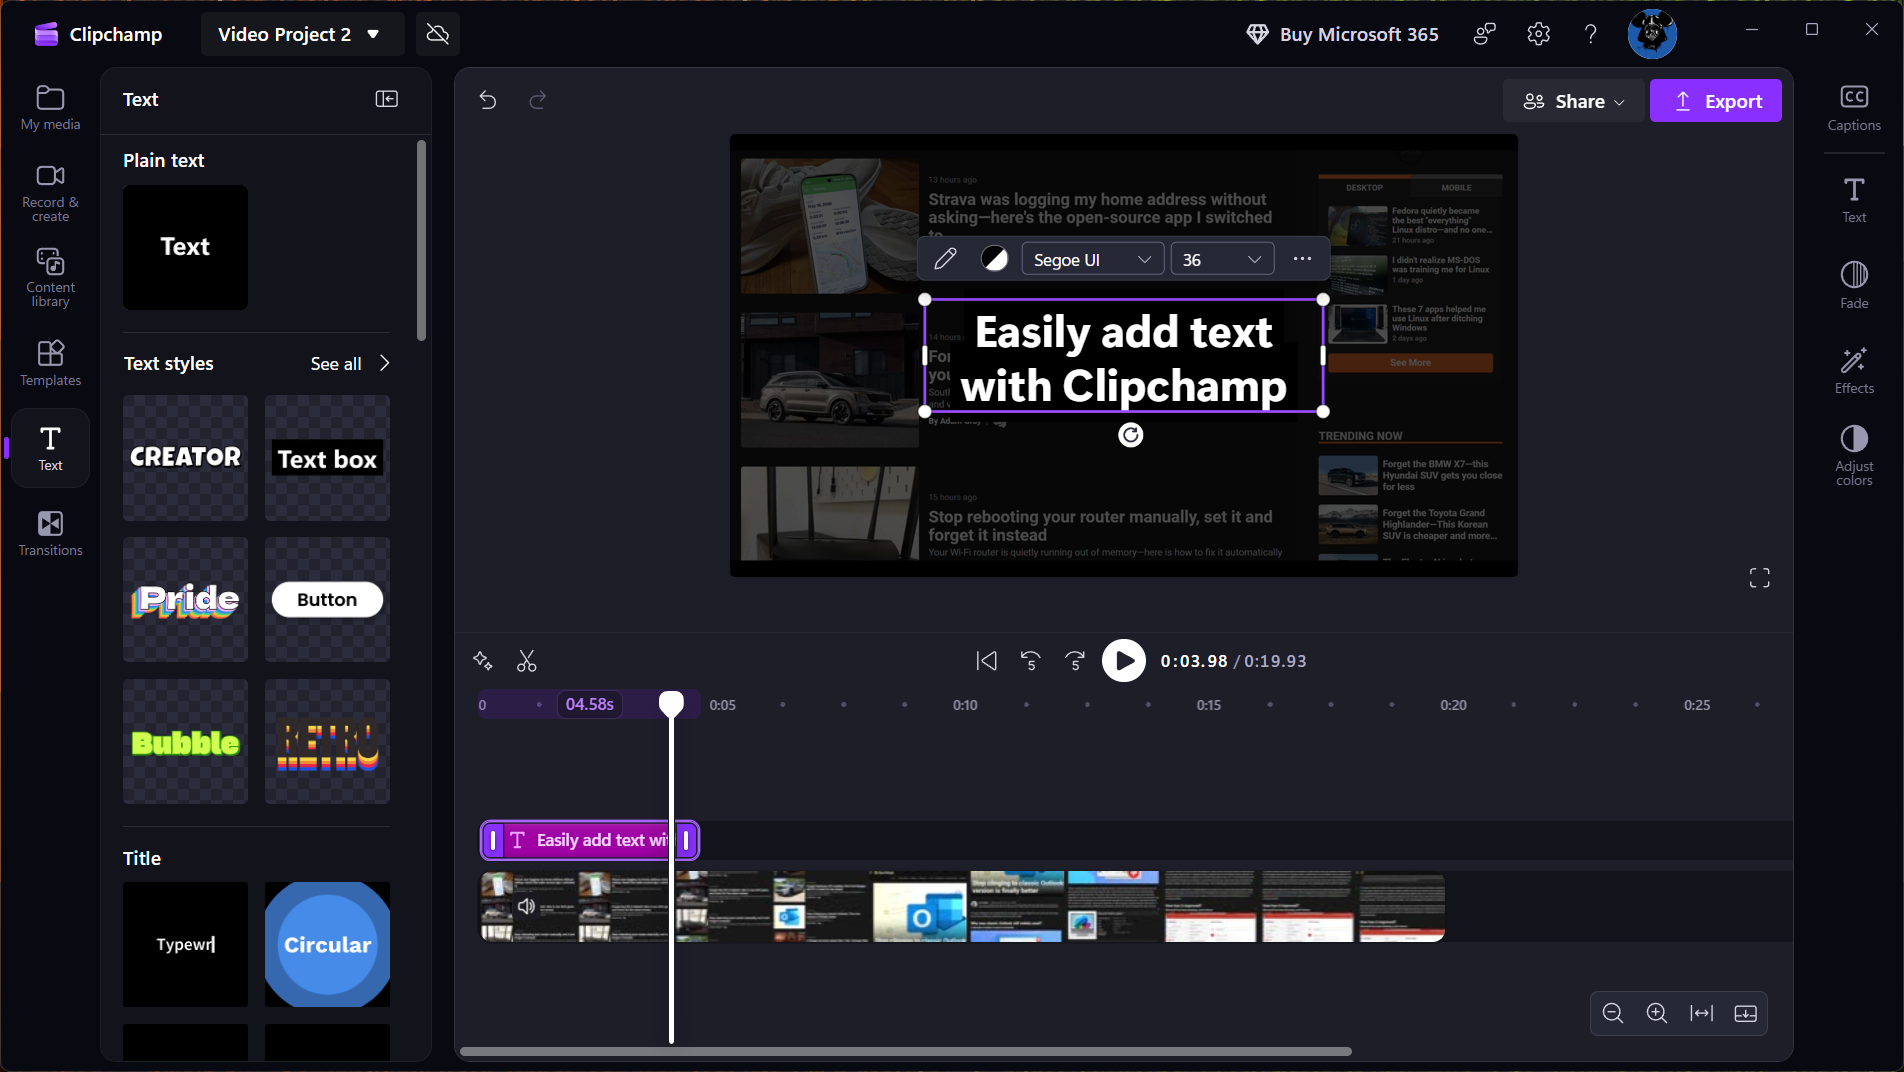Click the auto-compose sparkle icon
Image resolution: width=1904 pixels, height=1072 pixels.
pos(483,661)
